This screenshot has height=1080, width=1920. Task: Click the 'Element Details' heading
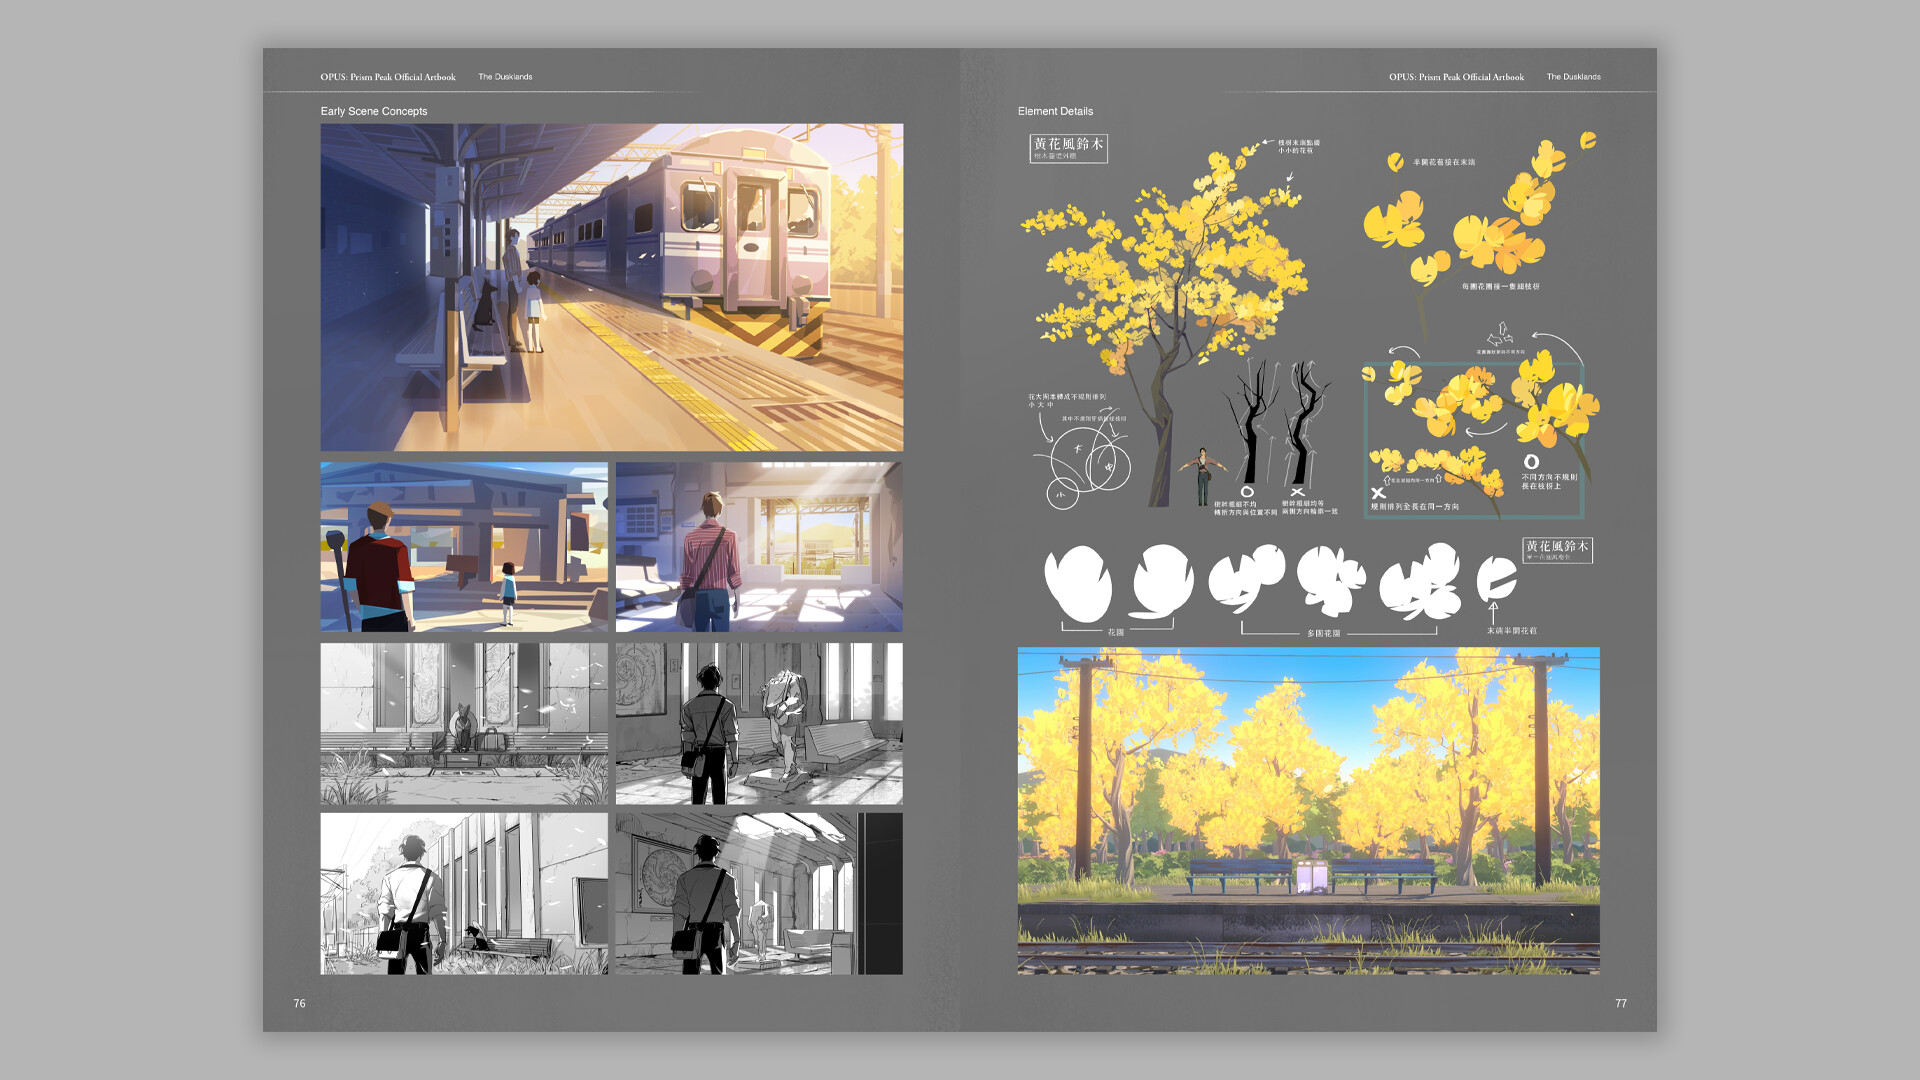(1054, 111)
